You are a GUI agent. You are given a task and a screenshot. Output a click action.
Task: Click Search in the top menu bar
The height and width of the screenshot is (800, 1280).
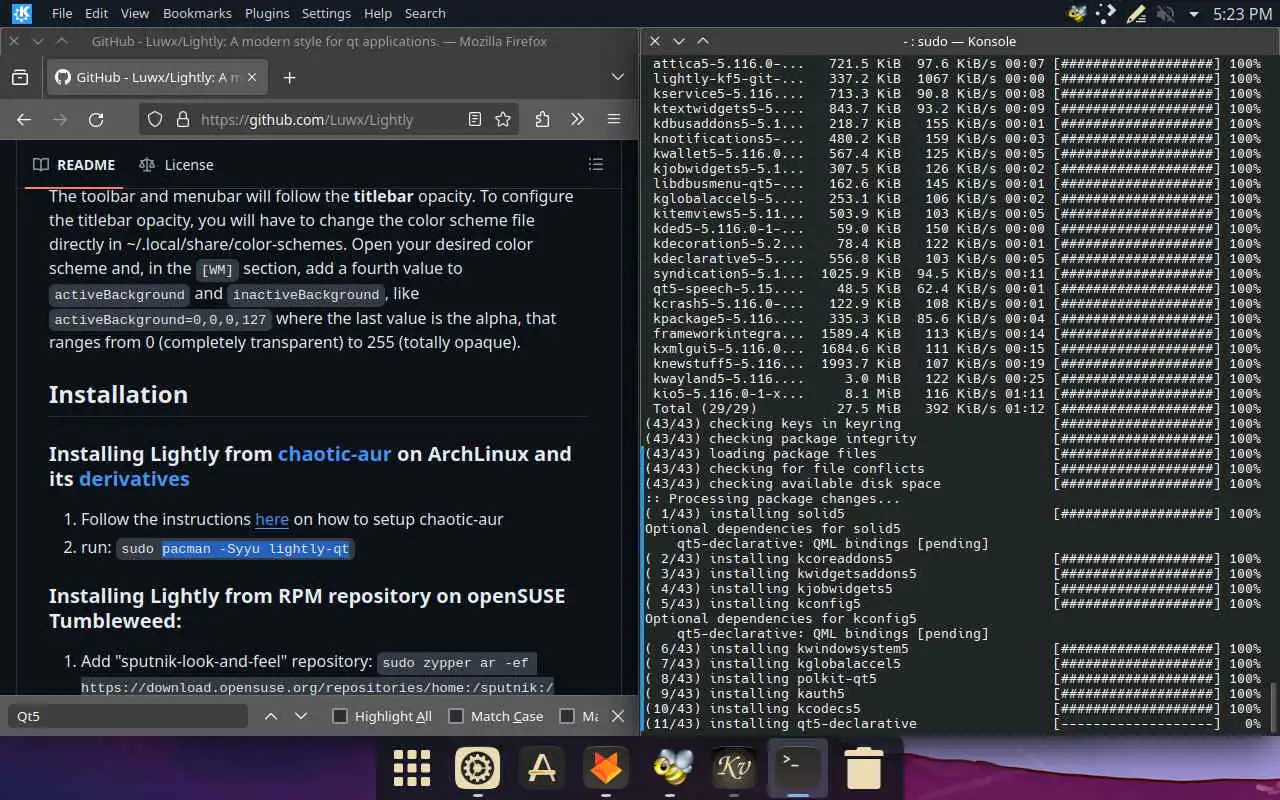(425, 14)
